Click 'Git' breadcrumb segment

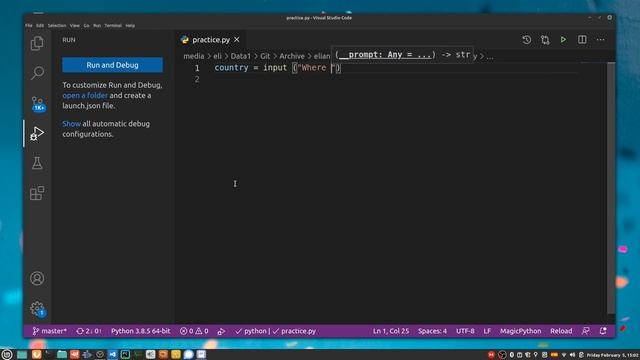(265, 56)
